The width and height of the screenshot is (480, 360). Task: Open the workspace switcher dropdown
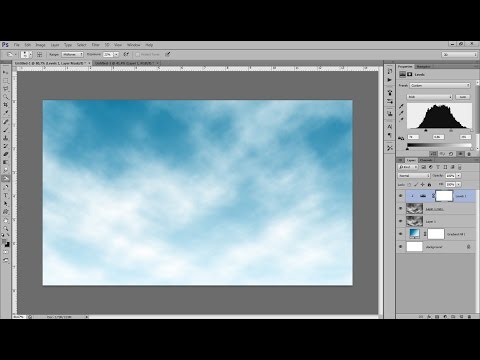(x=460, y=54)
